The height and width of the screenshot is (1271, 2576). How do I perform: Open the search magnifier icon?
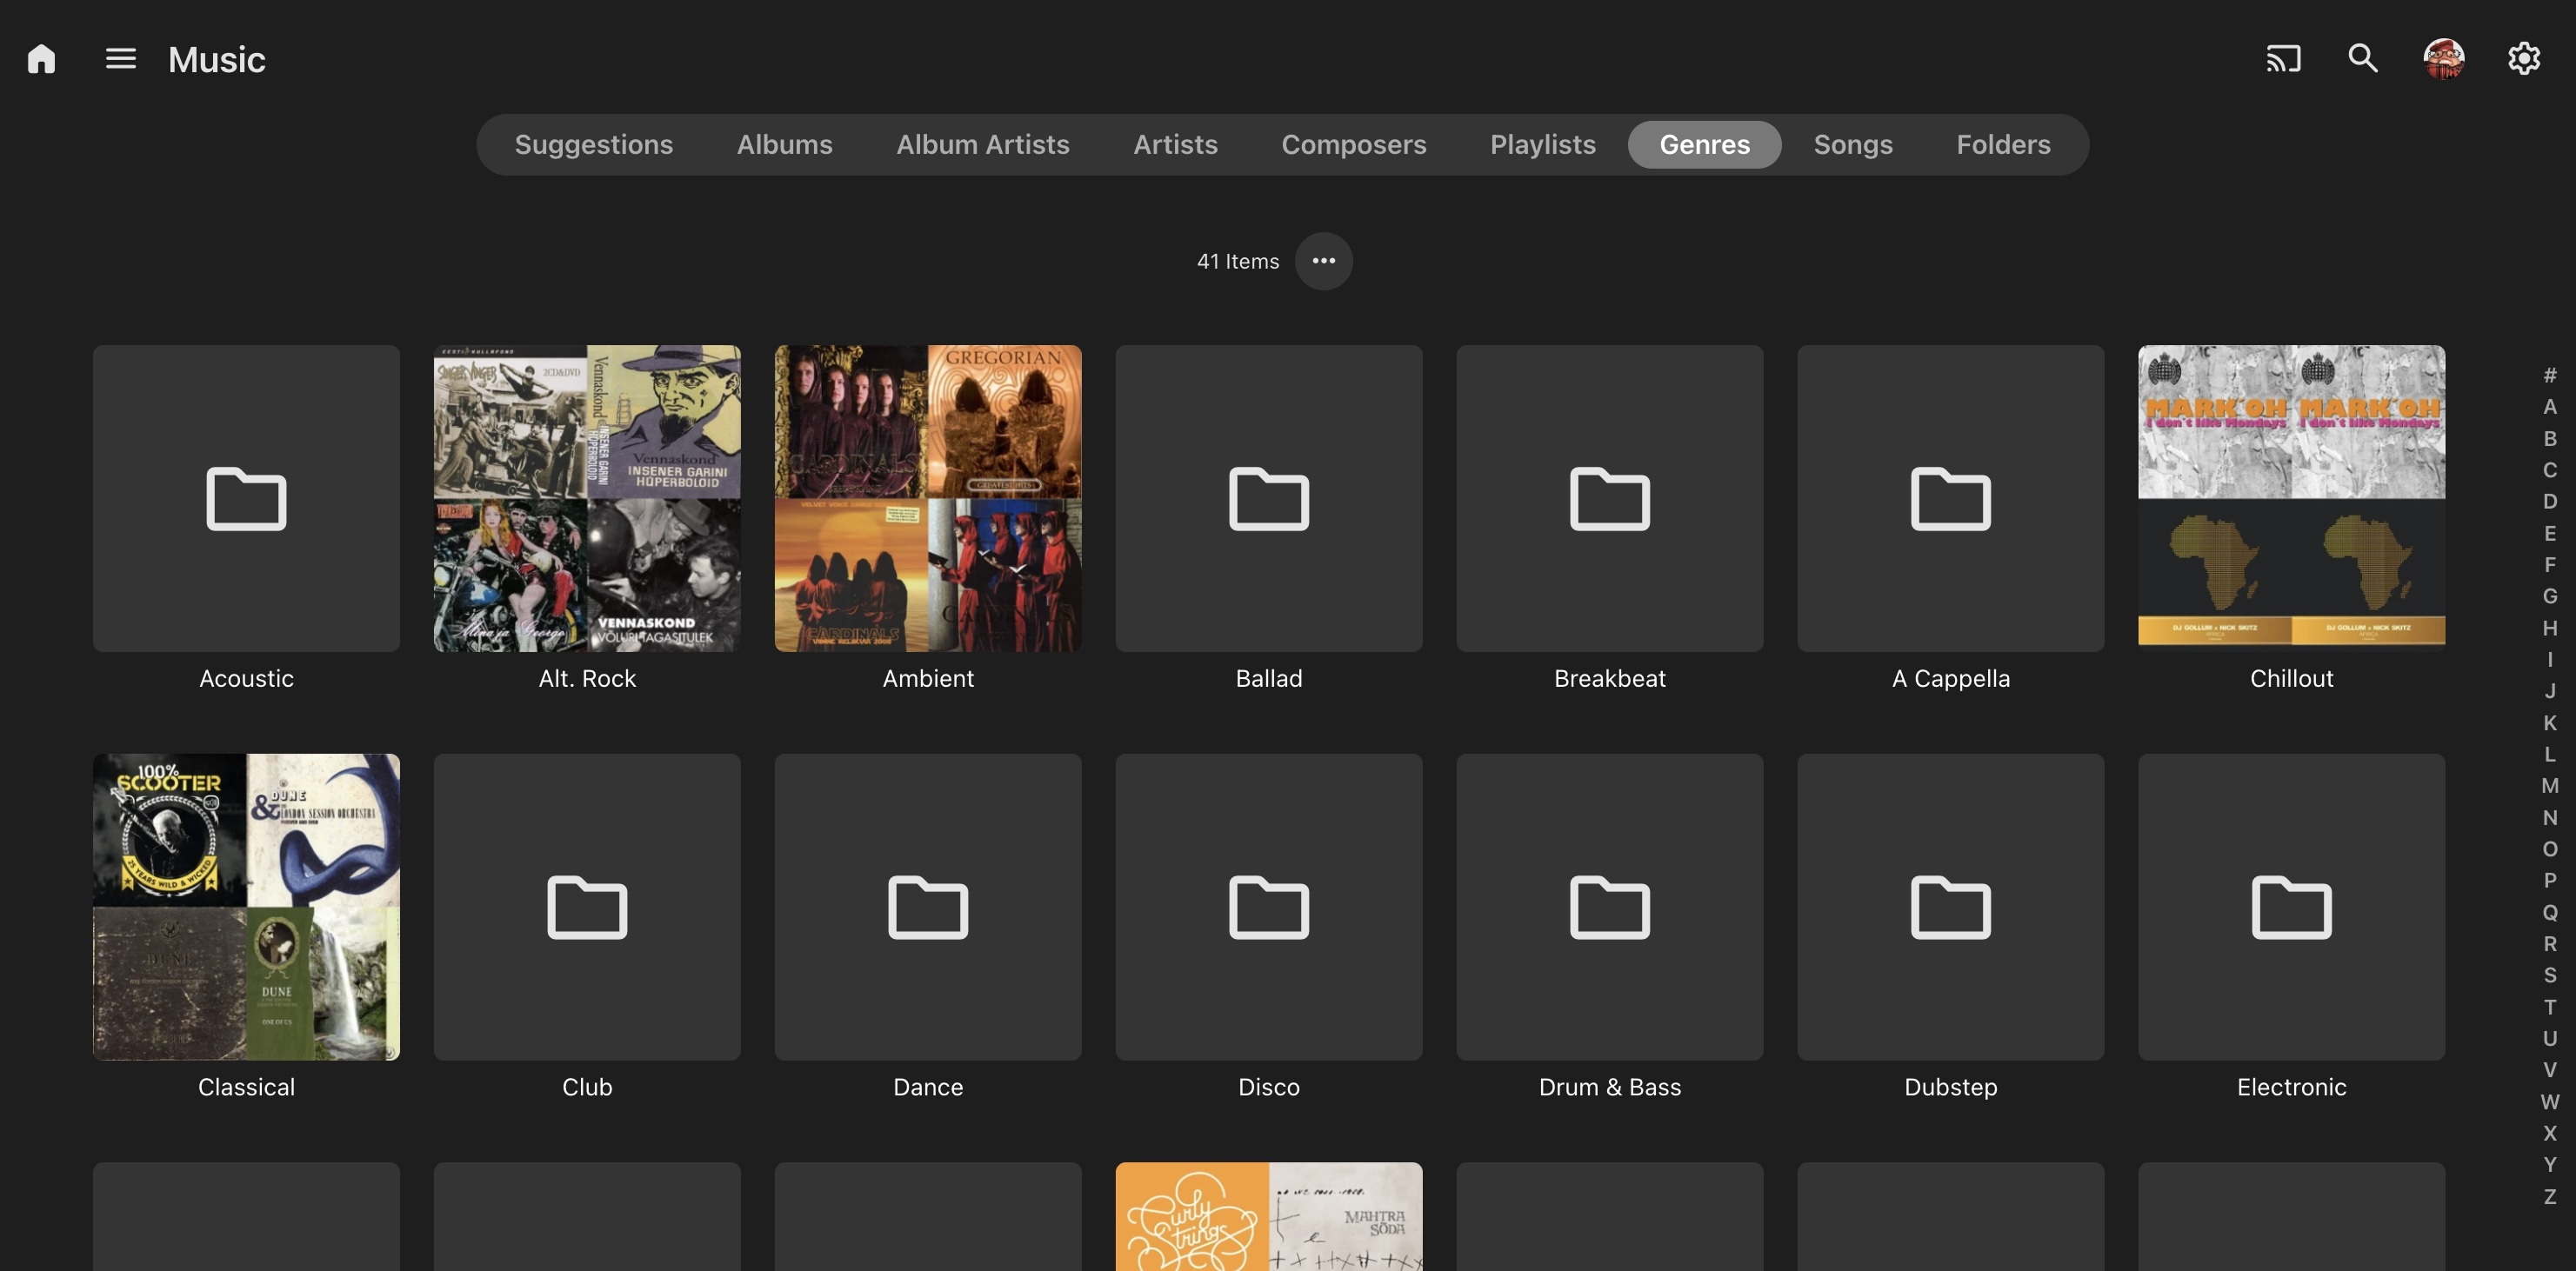(x=2363, y=59)
